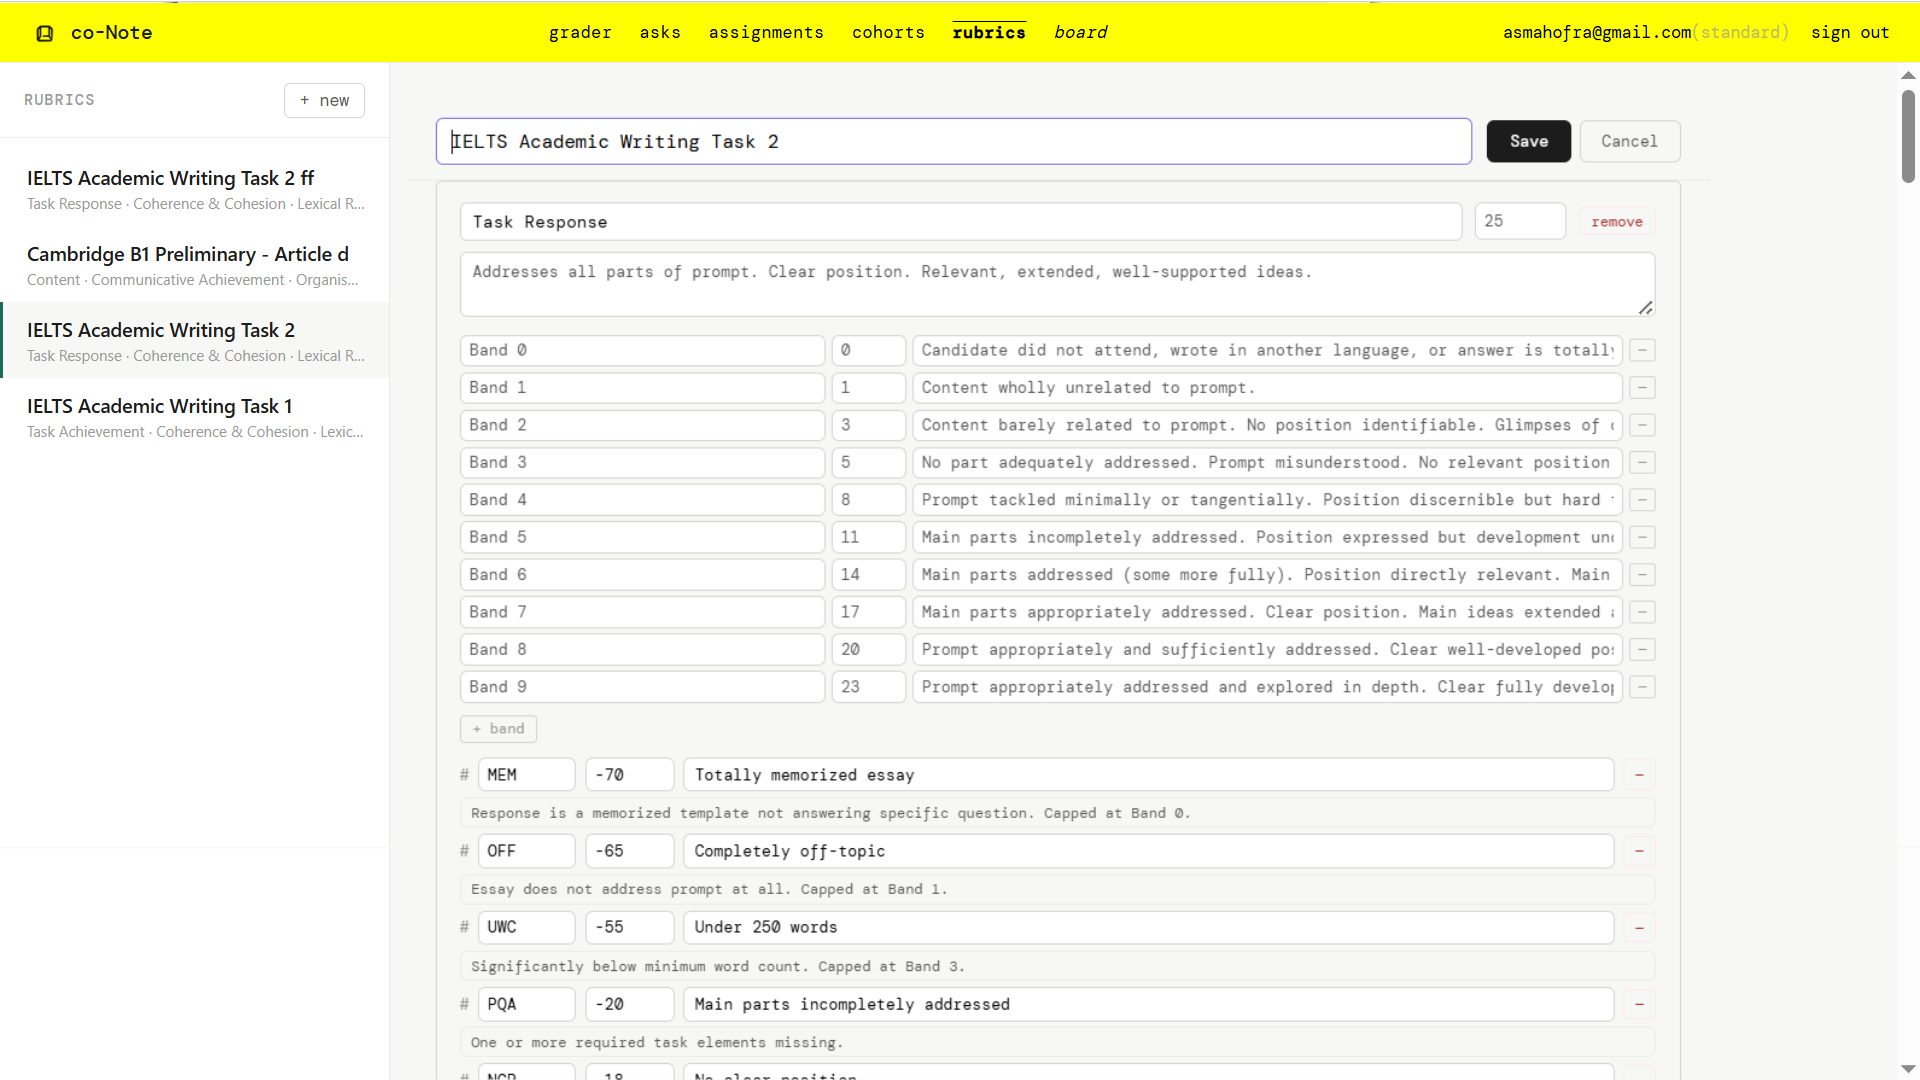Remove Band 3 row with minus button
The width and height of the screenshot is (1920, 1080).
[x=1642, y=463]
